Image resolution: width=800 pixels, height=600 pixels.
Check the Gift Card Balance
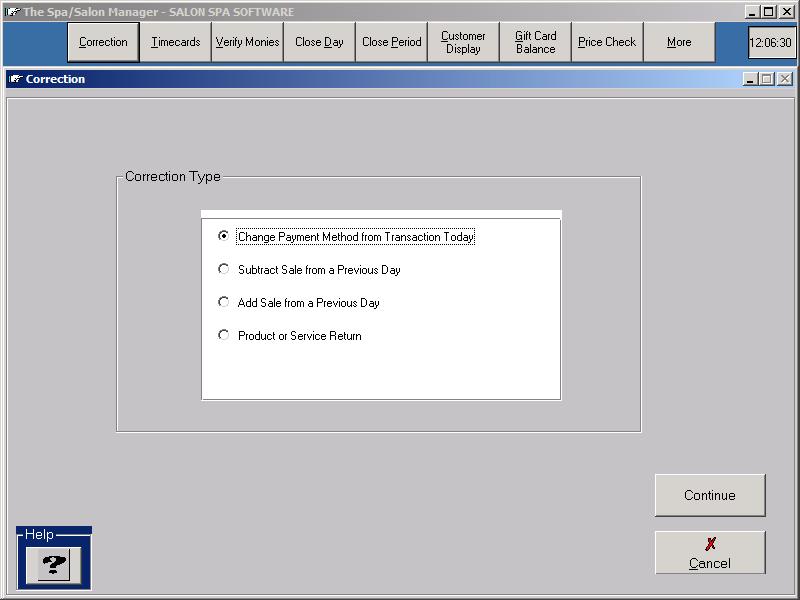(535, 42)
